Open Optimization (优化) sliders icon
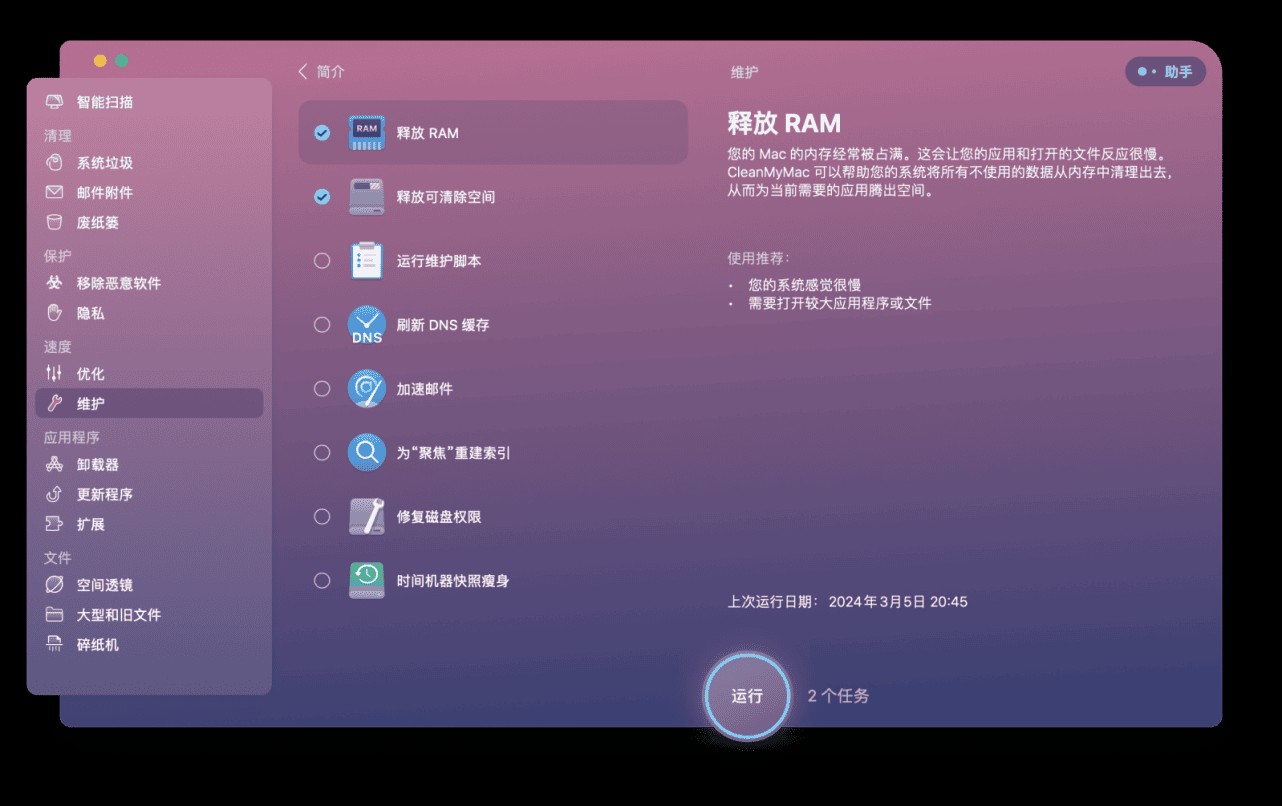This screenshot has width=1282, height=806. (55, 374)
